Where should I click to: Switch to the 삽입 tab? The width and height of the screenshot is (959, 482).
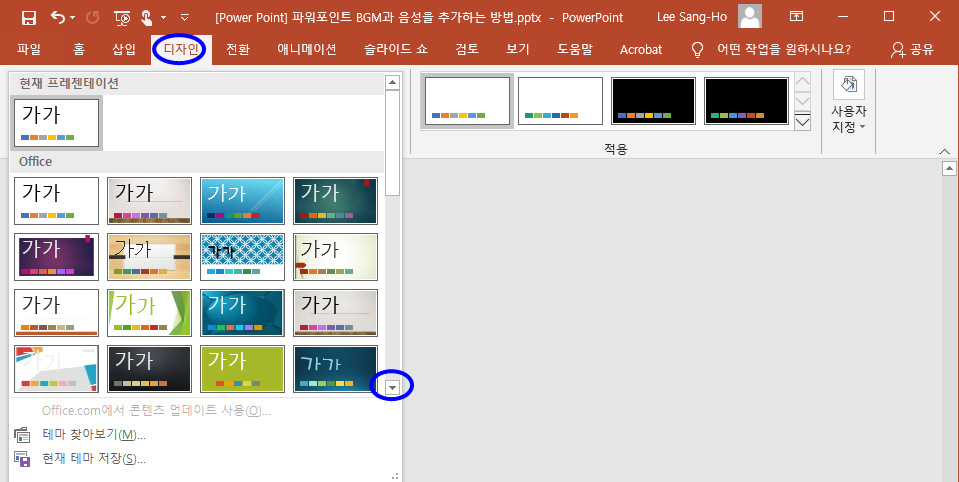click(124, 50)
